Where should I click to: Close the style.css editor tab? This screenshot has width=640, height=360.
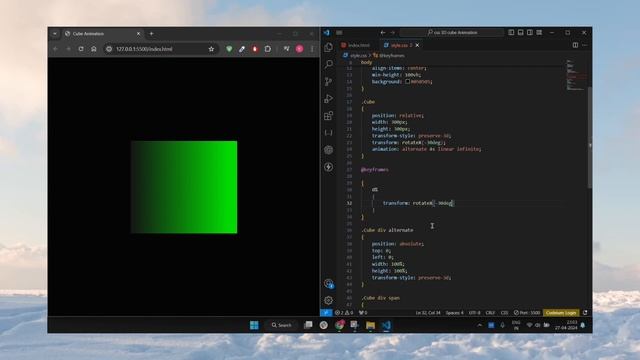417,45
